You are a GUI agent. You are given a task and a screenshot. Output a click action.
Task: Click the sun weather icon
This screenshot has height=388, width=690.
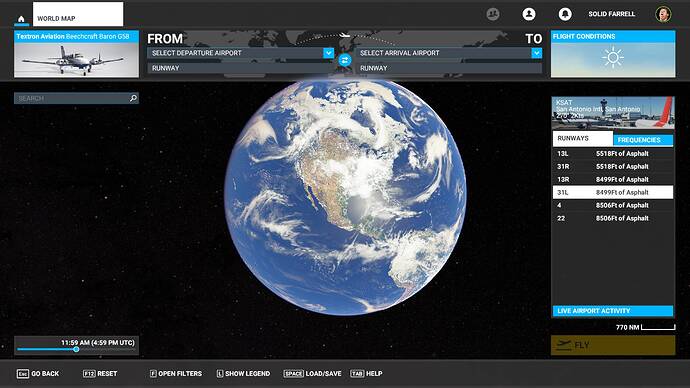point(613,58)
